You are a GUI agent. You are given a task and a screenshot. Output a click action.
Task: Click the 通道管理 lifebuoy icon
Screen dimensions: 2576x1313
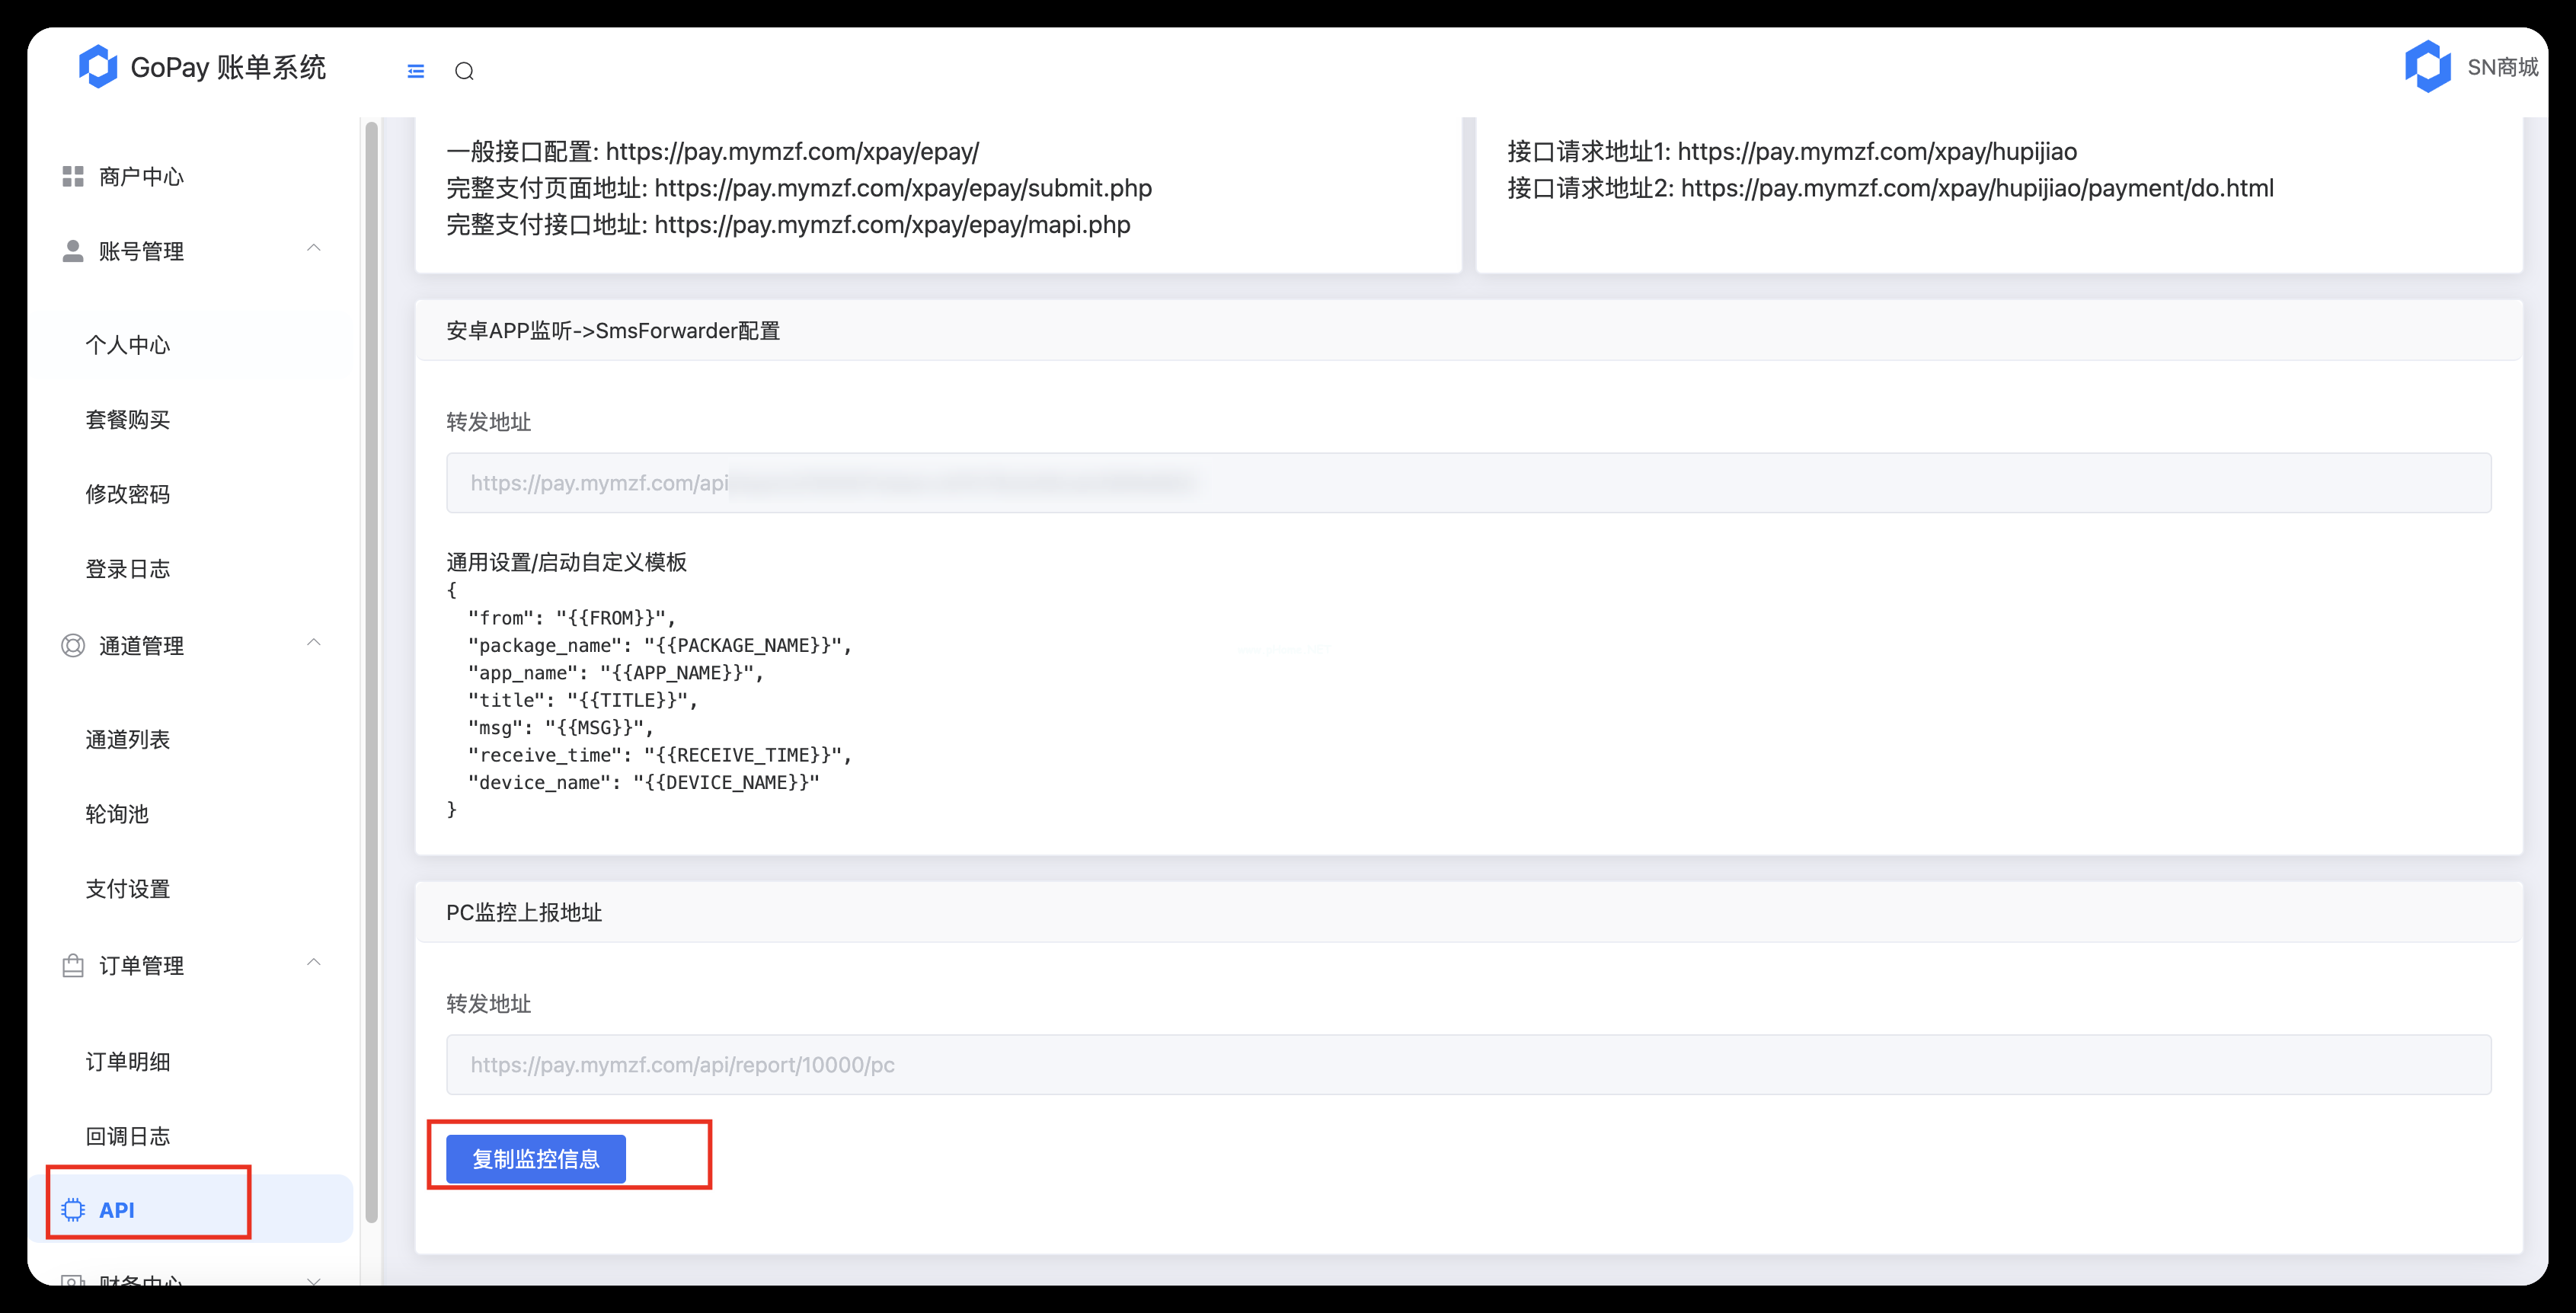(x=73, y=646)
